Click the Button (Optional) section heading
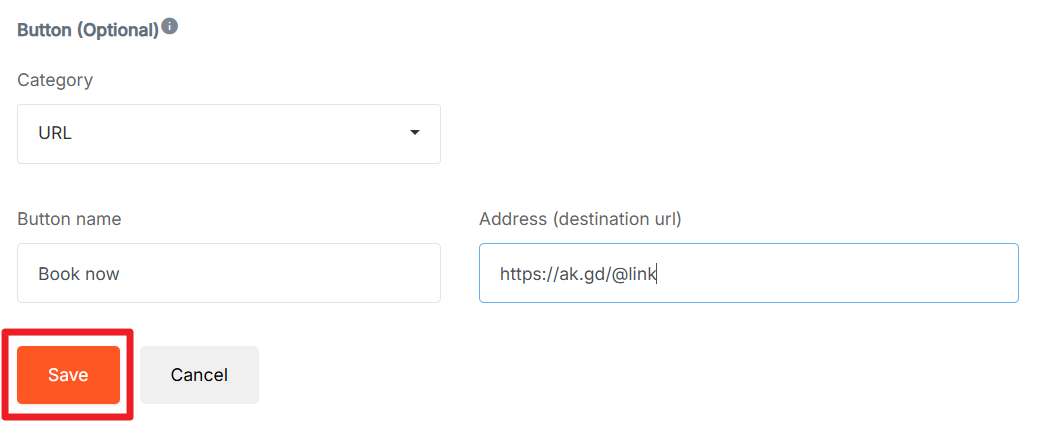This screenshot has width=1043, height=422. tap(88, 30)
